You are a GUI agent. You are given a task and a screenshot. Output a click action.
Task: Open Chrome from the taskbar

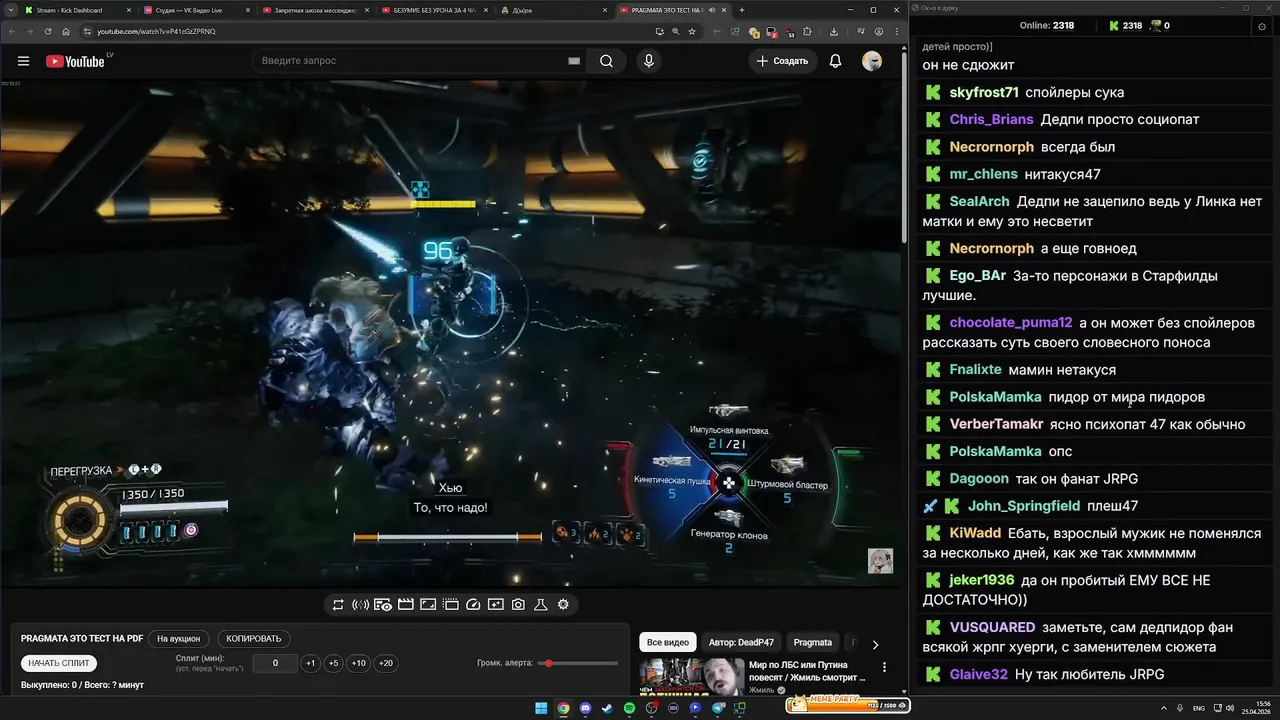pyautogui.click(x=563, y=708)
